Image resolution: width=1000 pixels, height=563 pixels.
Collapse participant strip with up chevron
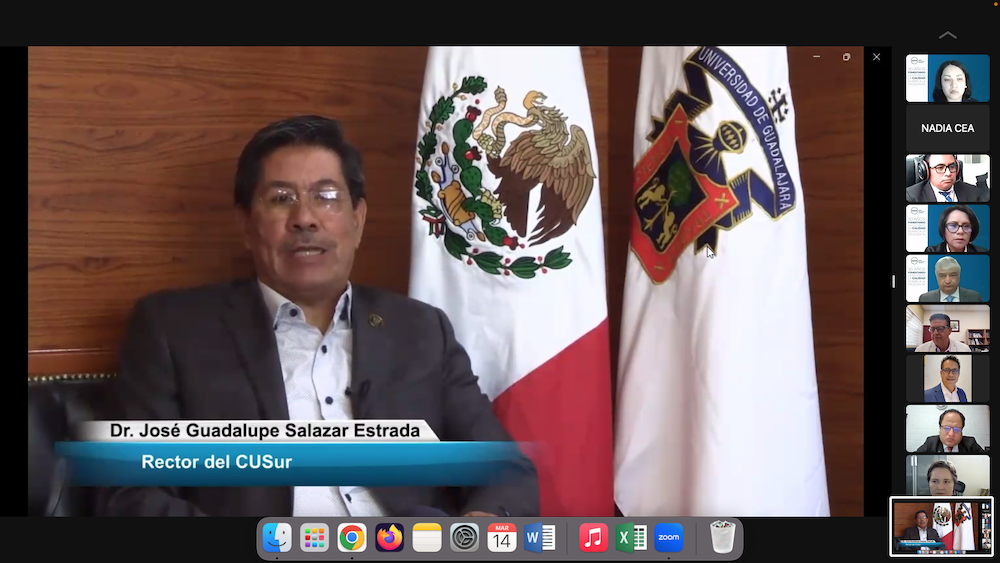point(947,35)
